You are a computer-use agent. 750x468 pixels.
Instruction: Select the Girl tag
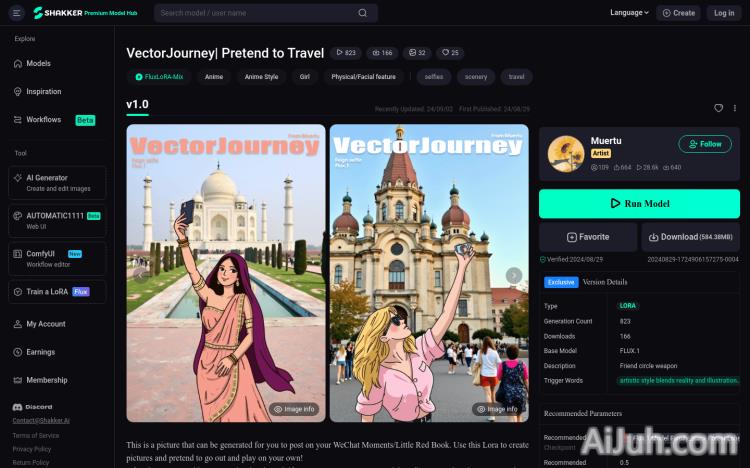point(305,77)
